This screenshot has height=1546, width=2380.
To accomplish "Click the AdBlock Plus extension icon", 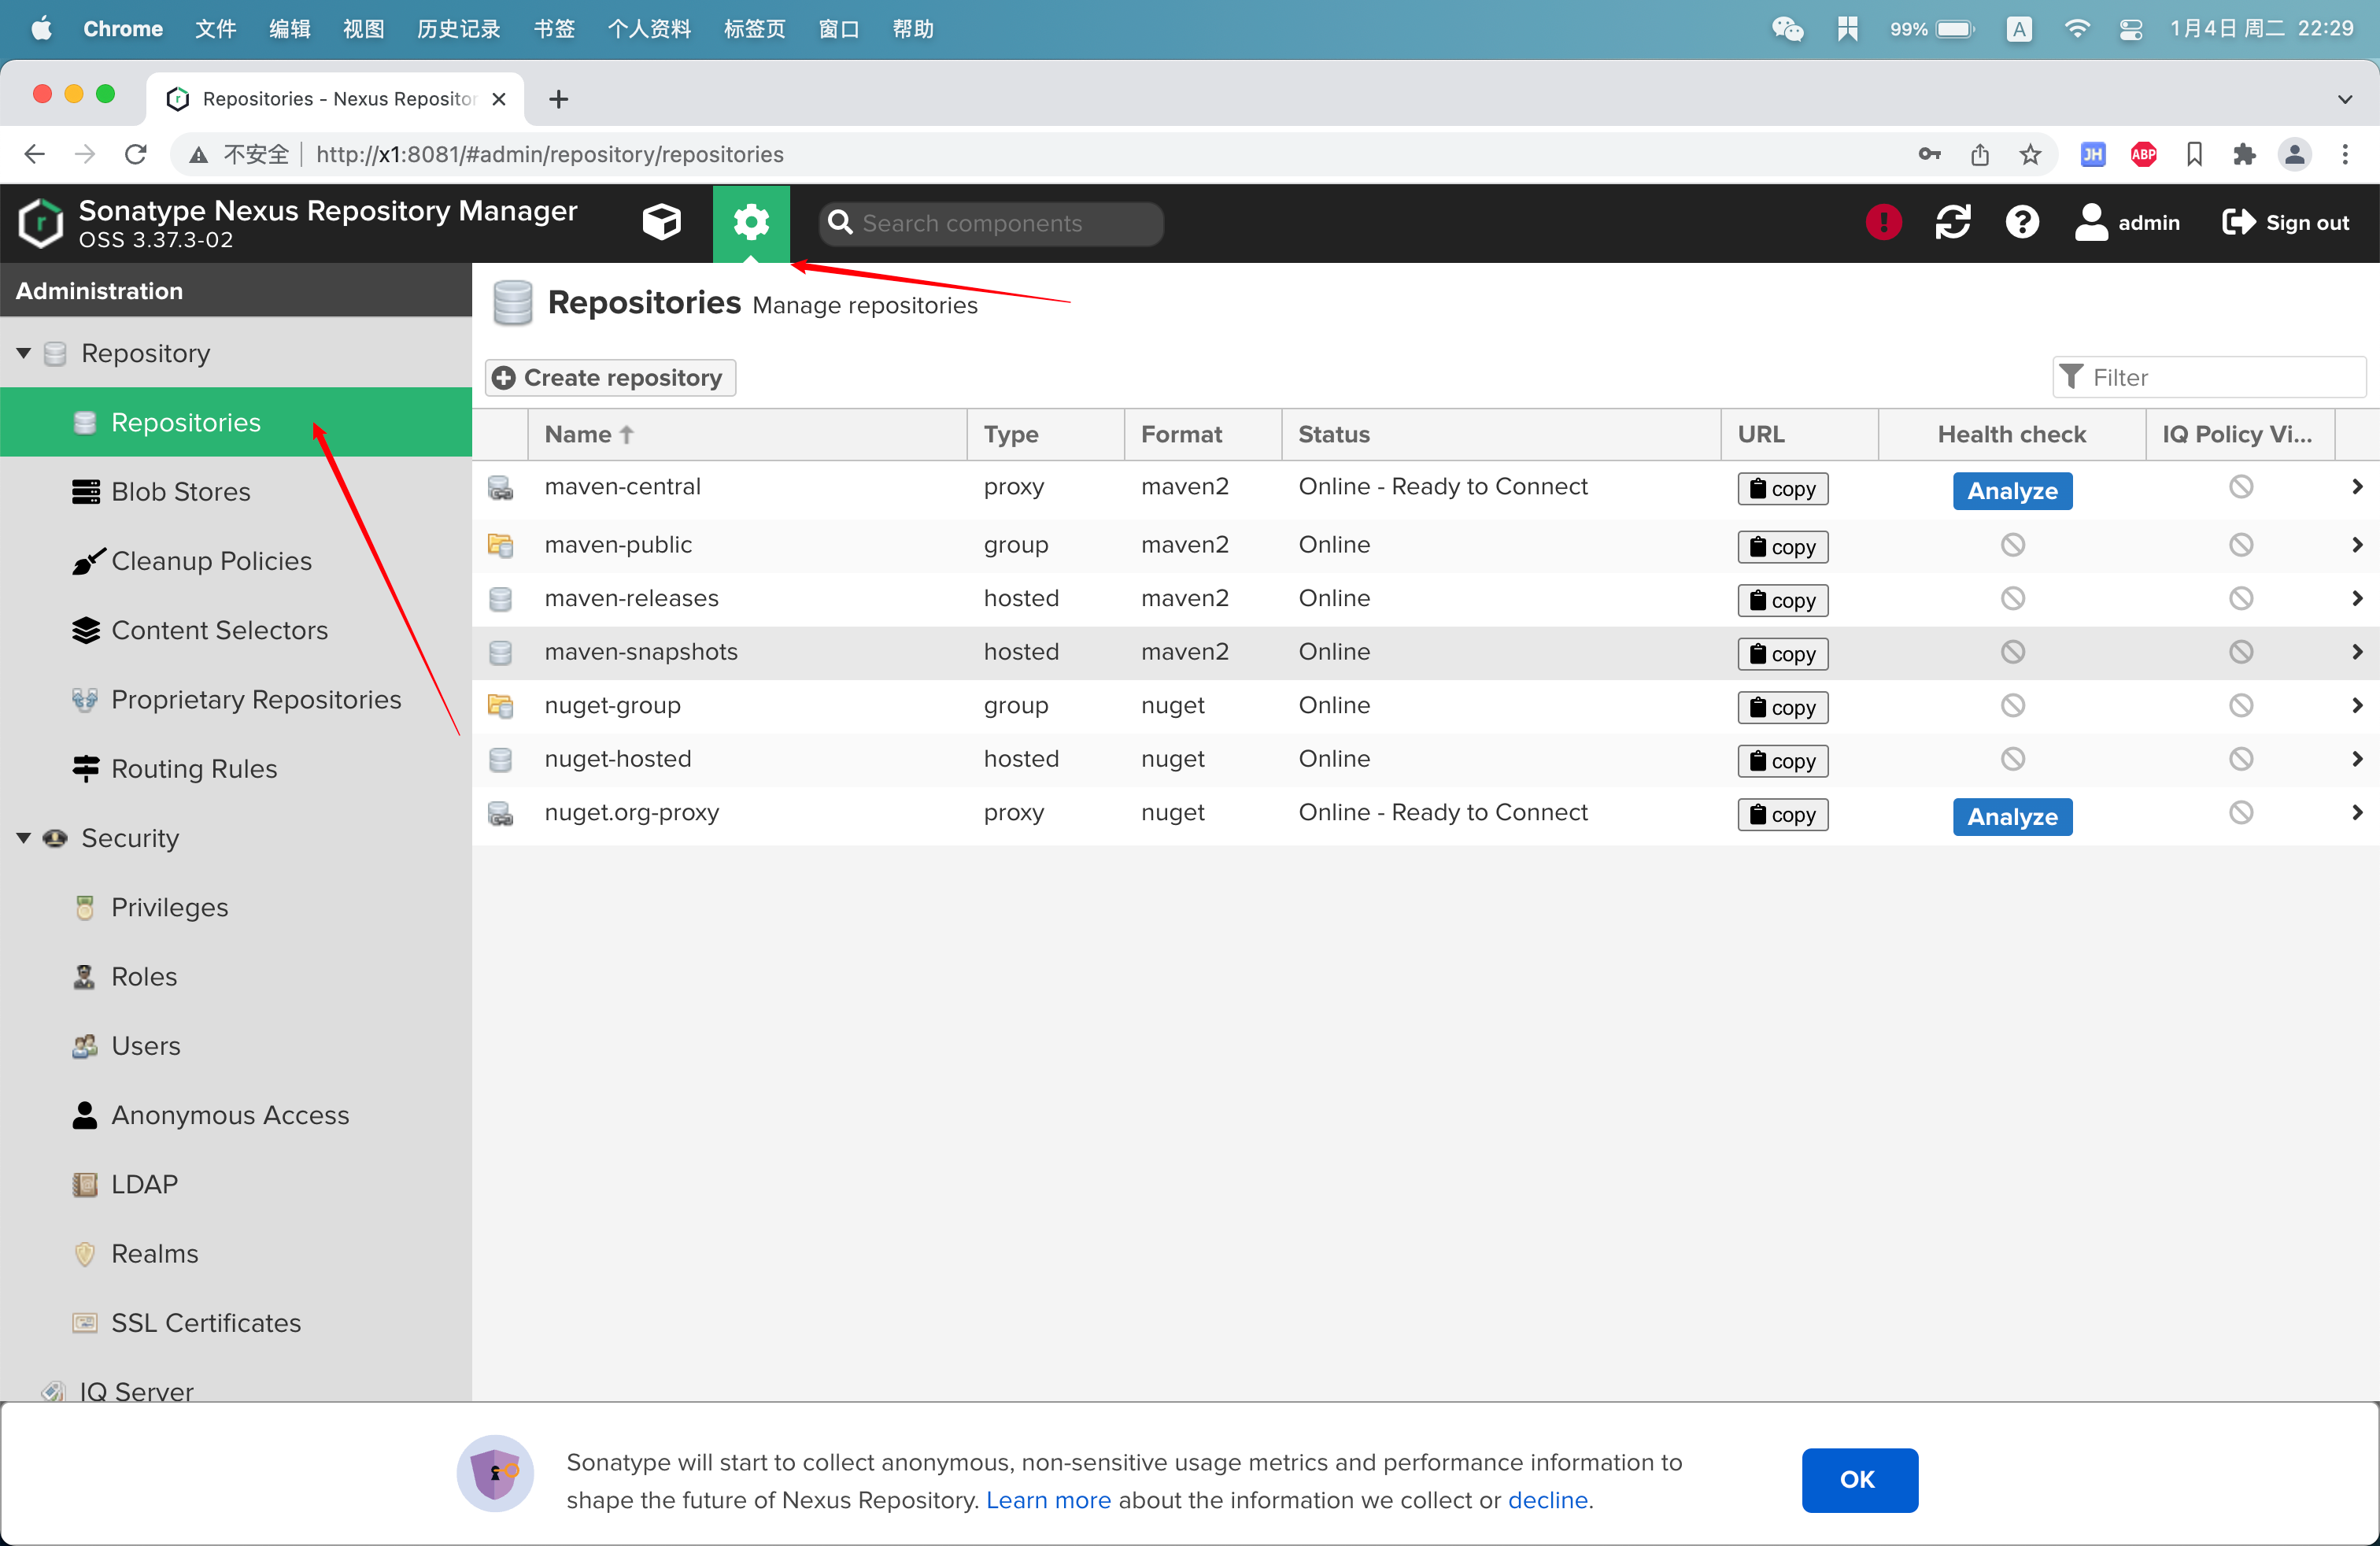I will tap(2142, 154).
